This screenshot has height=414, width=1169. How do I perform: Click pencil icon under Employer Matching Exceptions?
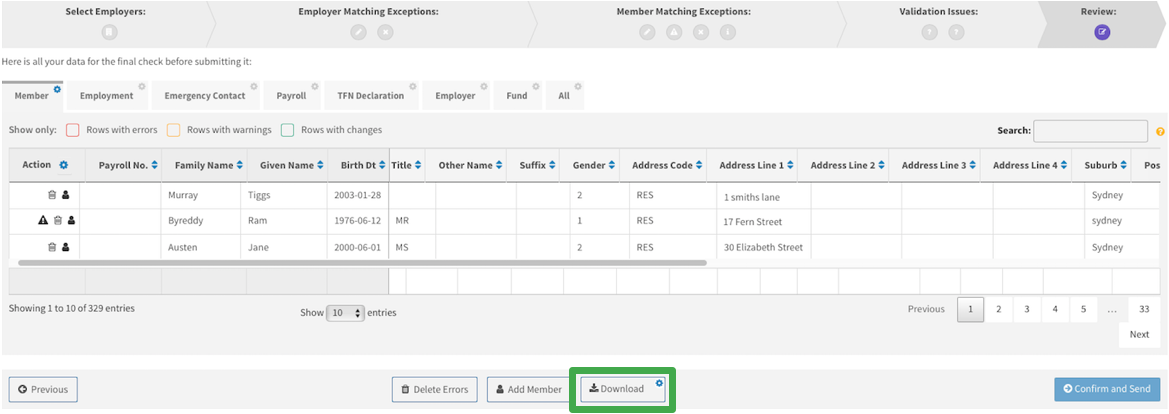[359, 32]
